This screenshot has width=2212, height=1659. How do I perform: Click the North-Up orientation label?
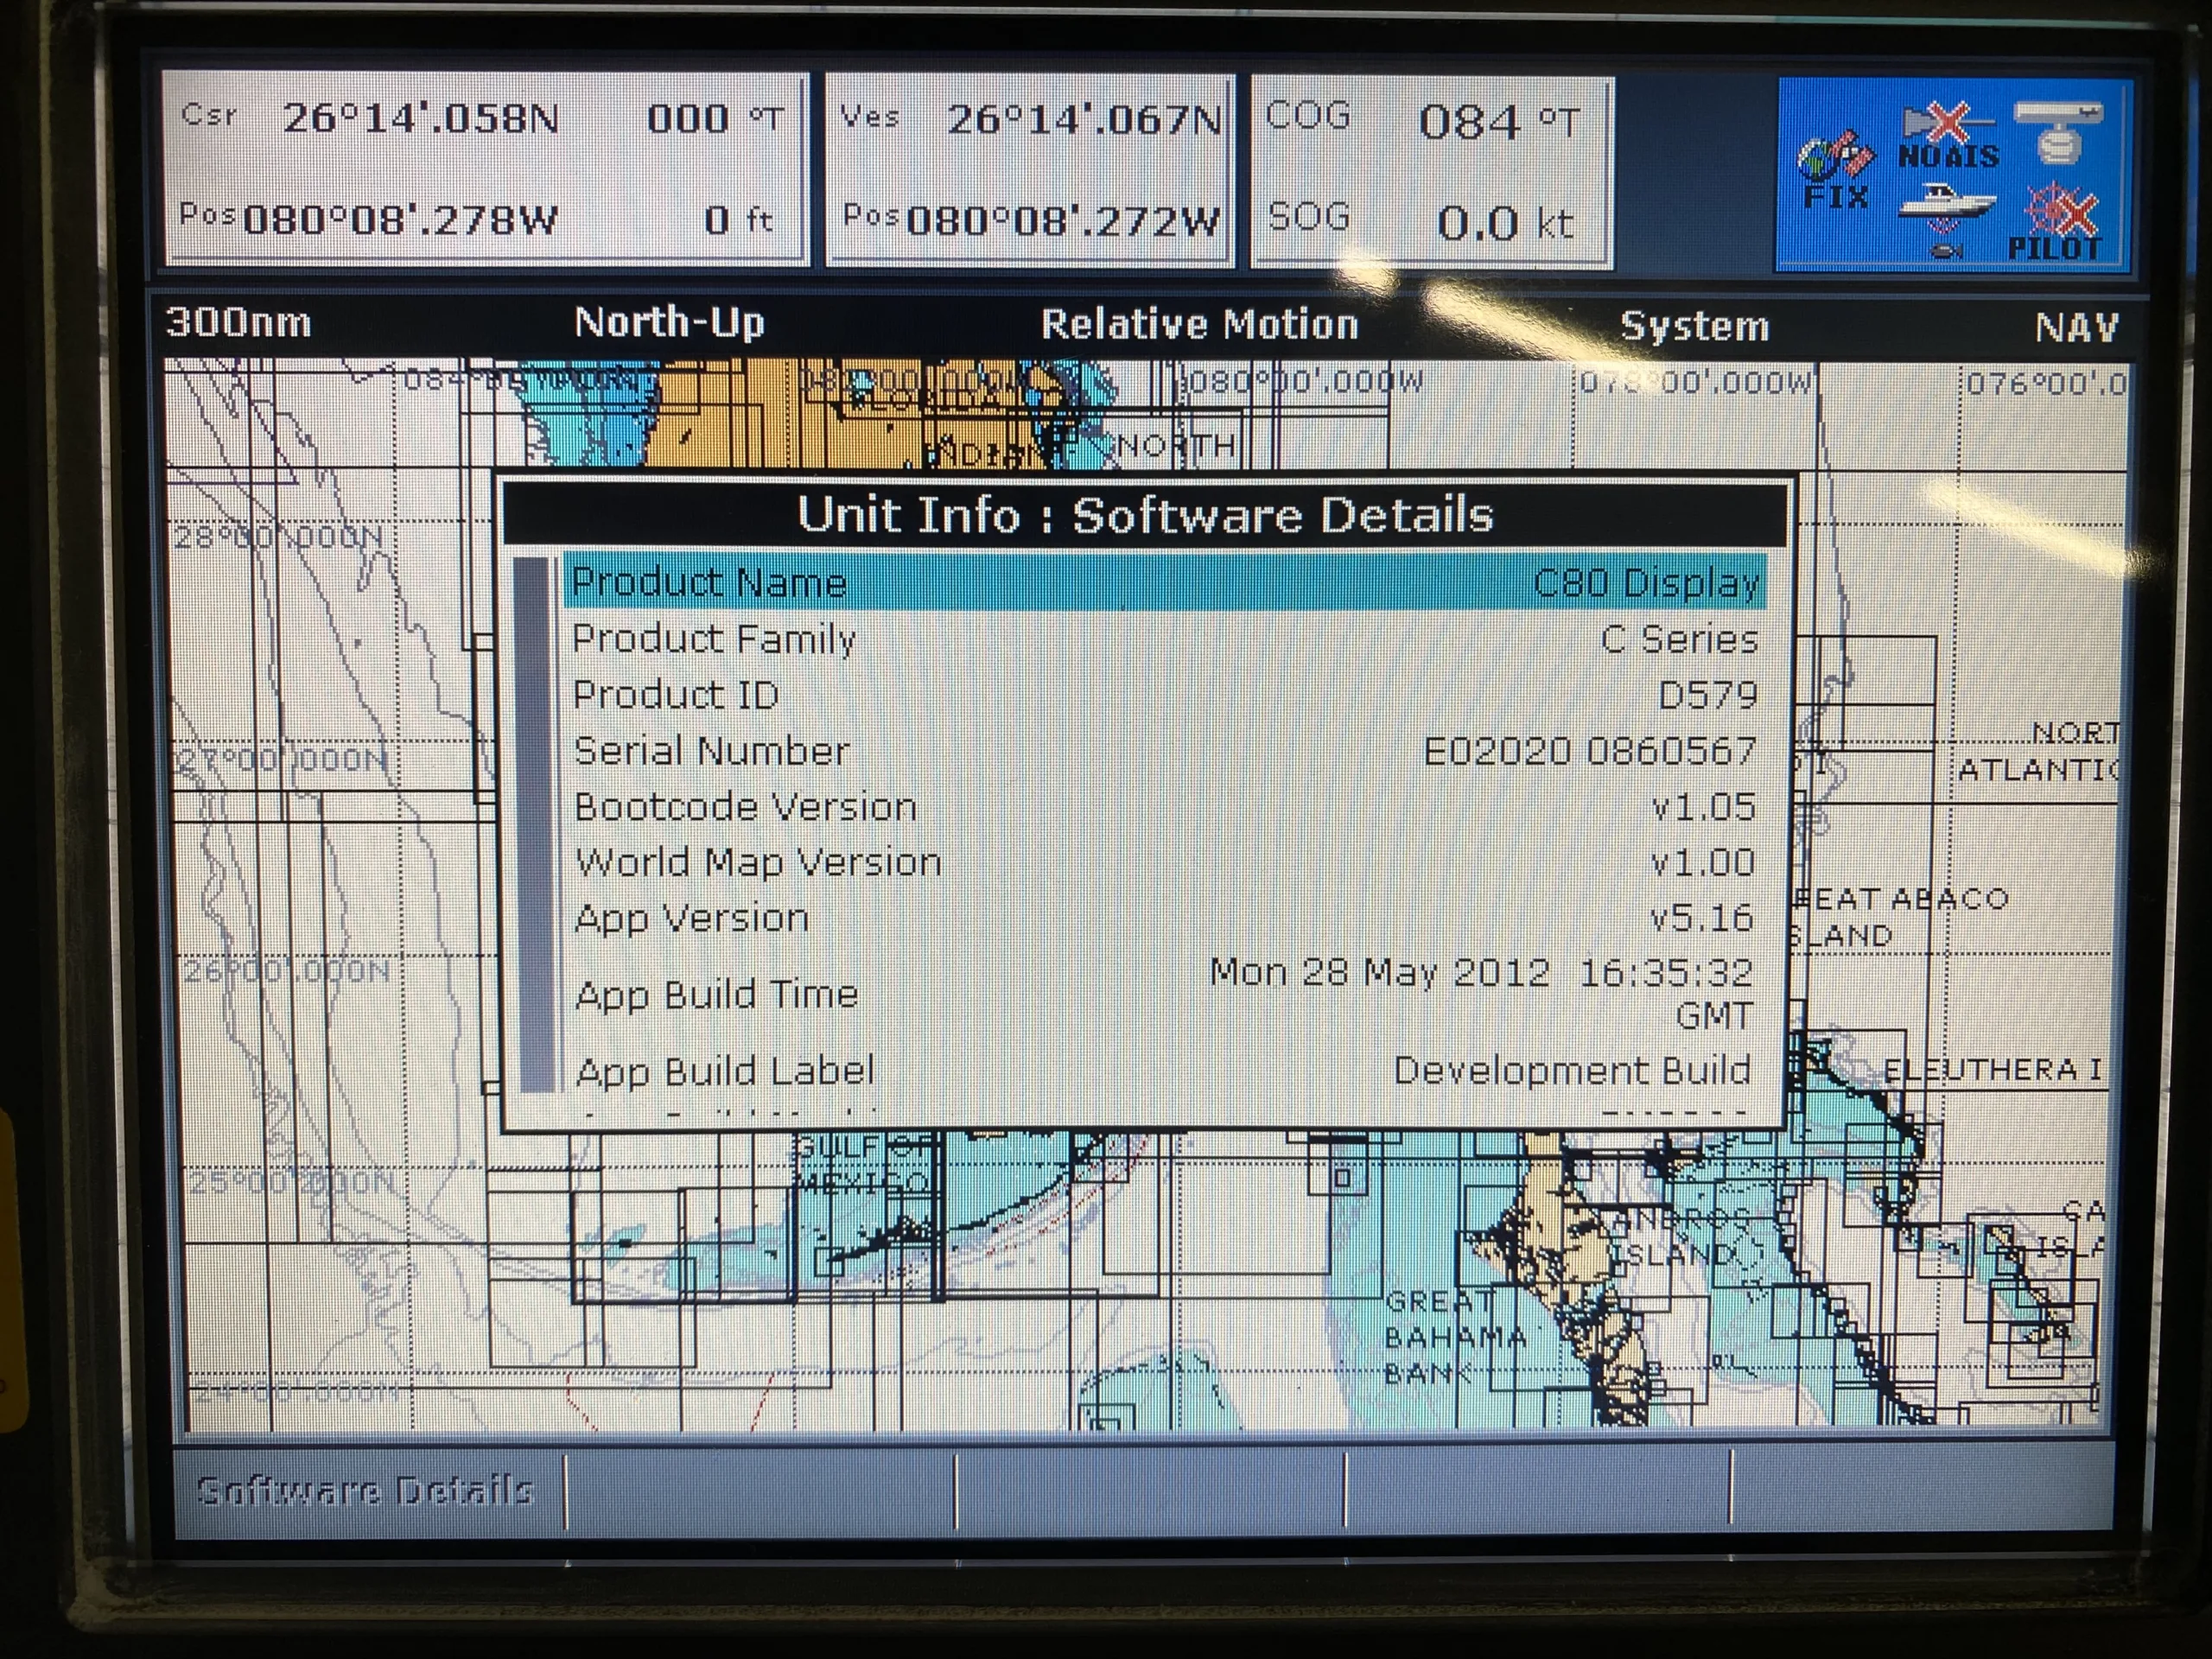669,322
